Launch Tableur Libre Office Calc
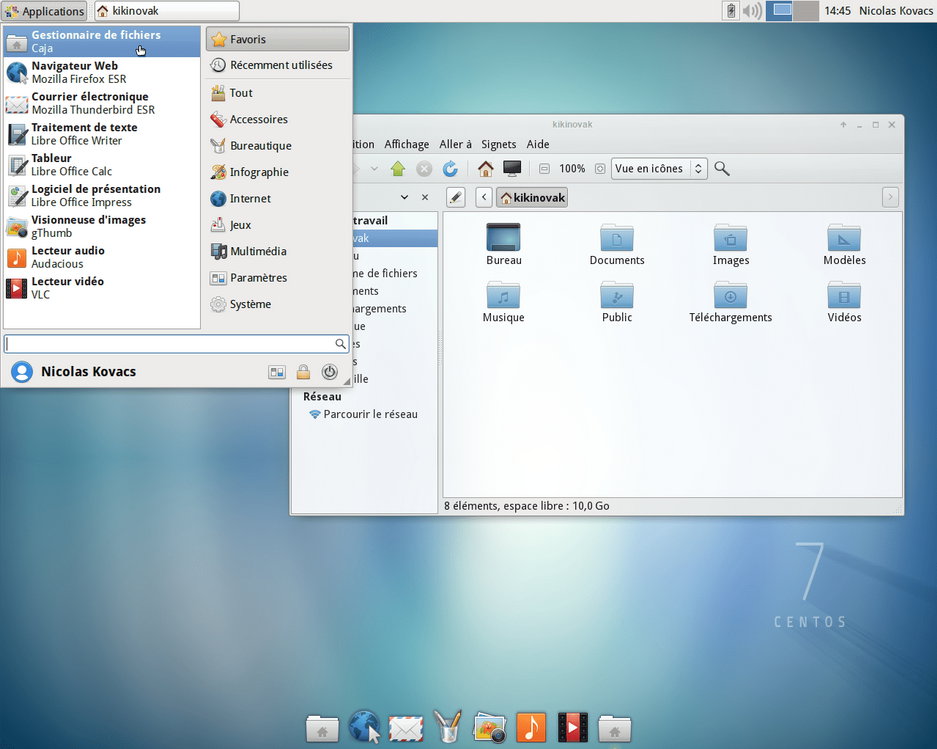The width and height of the screenshot is (937, 749). (x=102, y=164)
